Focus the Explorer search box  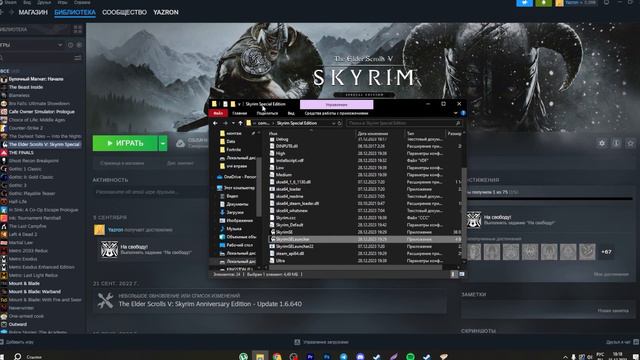point(404,123)
